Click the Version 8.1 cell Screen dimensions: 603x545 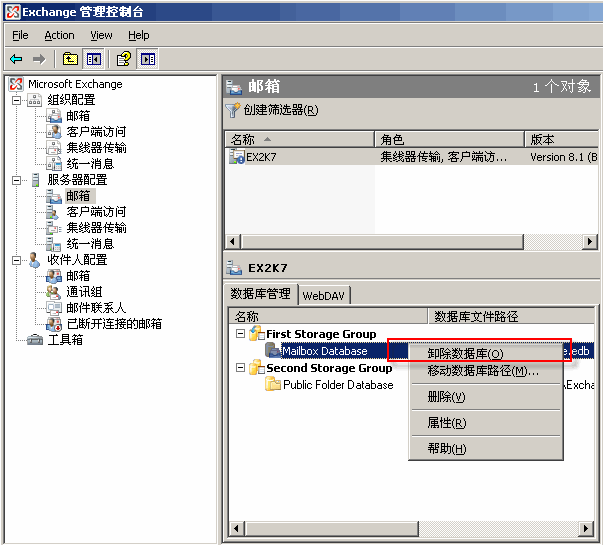[563, 157]
